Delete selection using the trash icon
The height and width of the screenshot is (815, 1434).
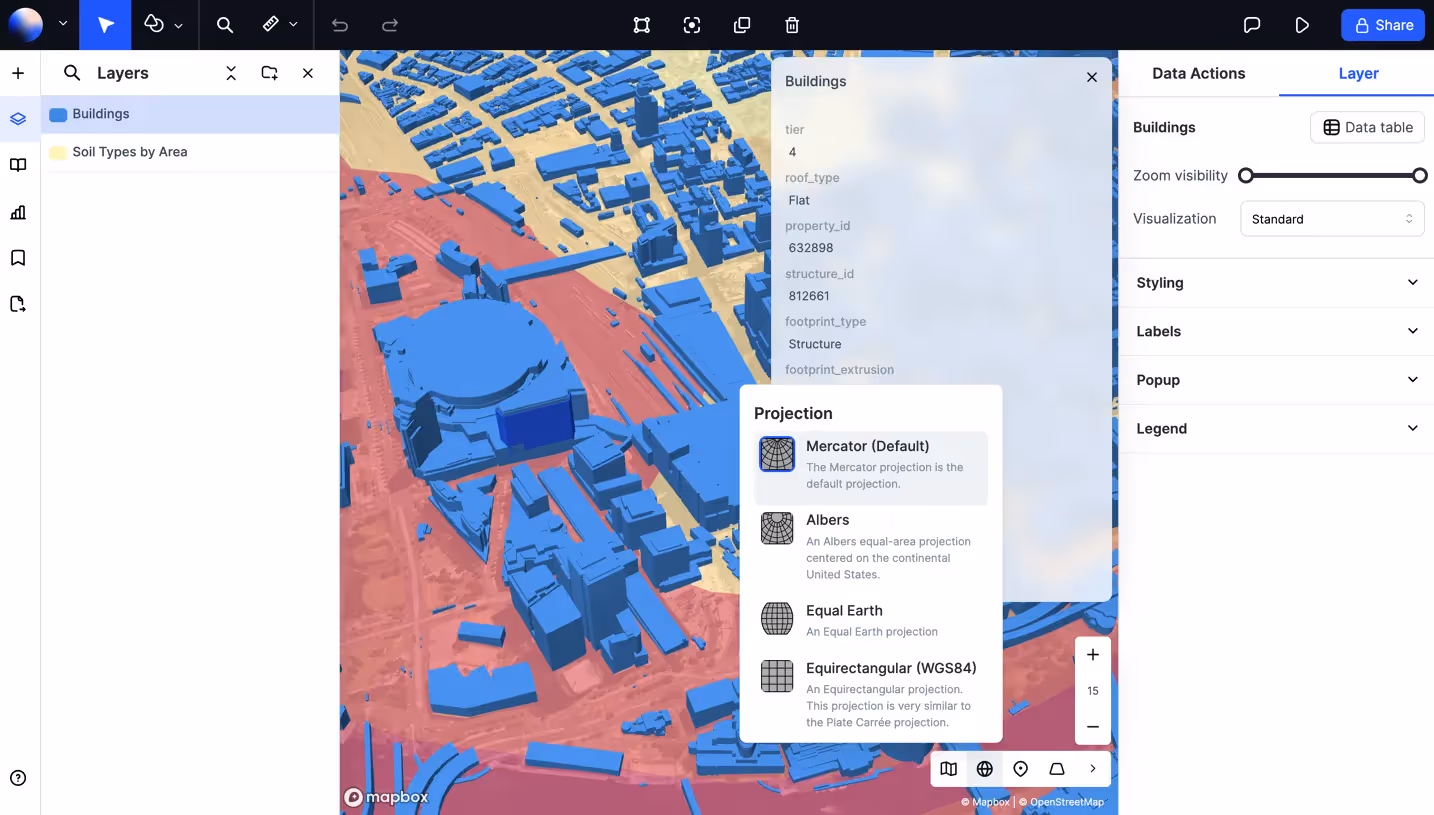[791, 25]
